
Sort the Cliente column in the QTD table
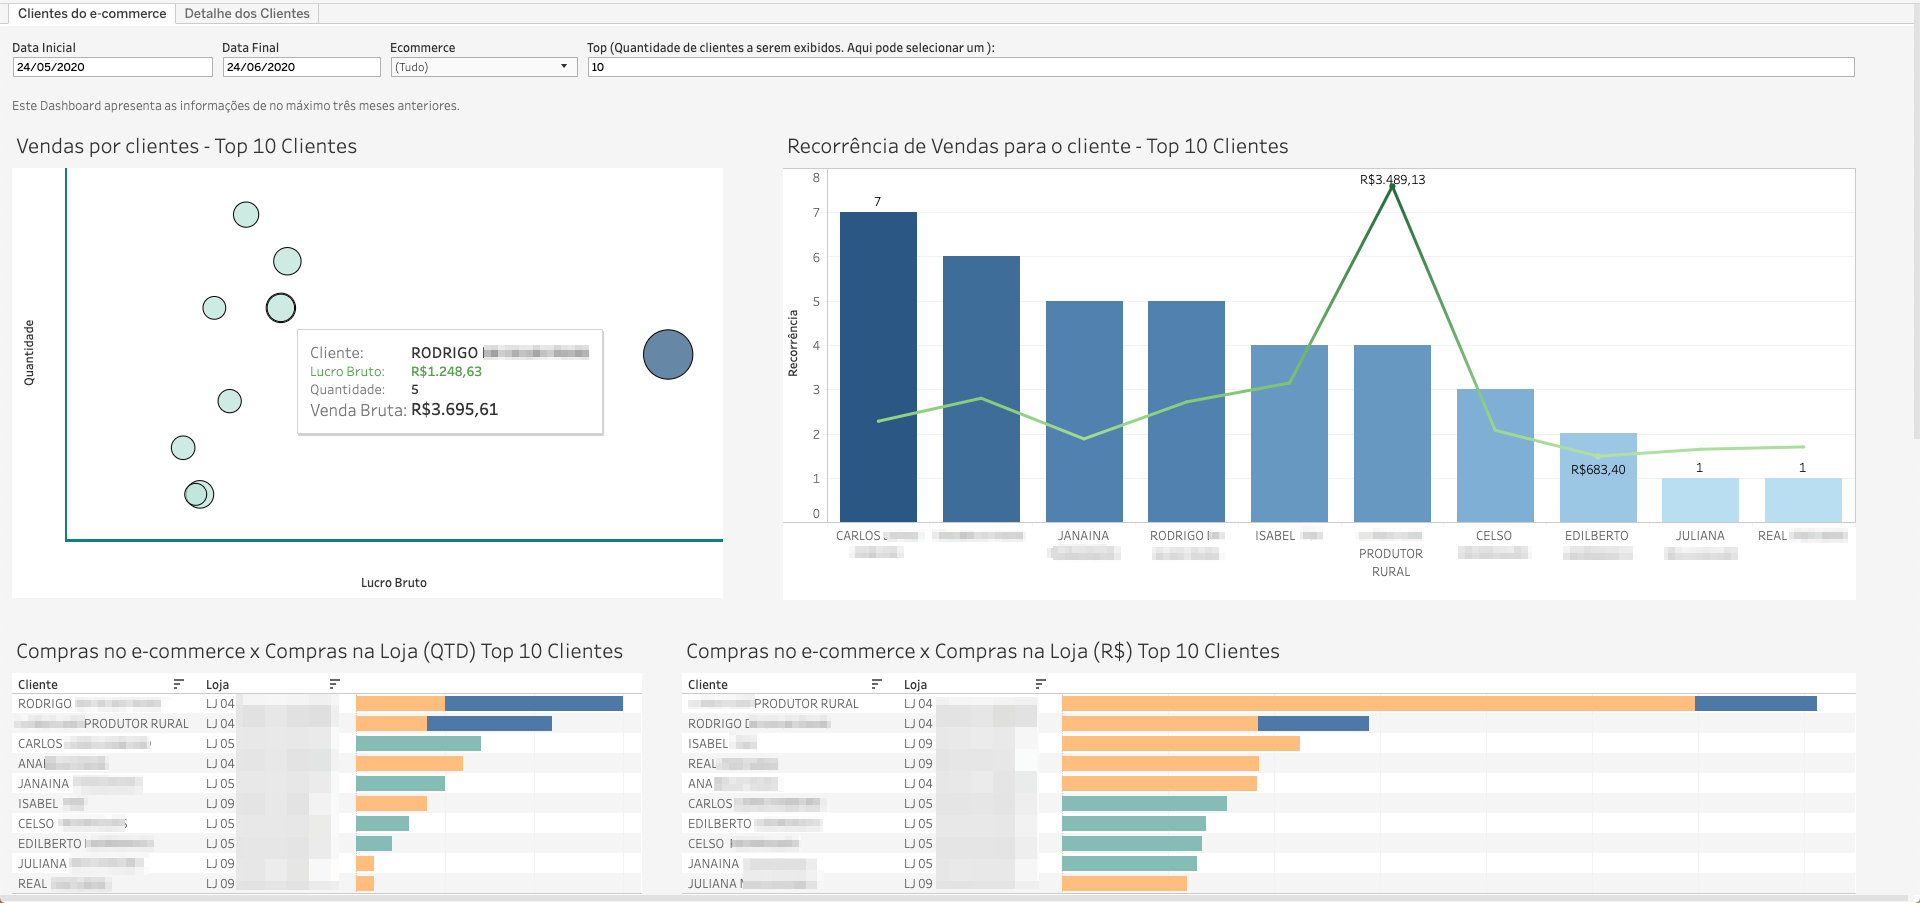point(179,684)
